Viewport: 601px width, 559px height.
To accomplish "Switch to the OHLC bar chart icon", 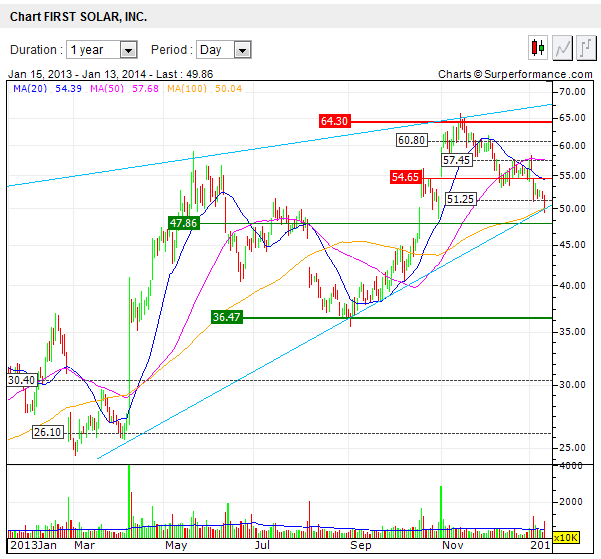I will (586, 48).
